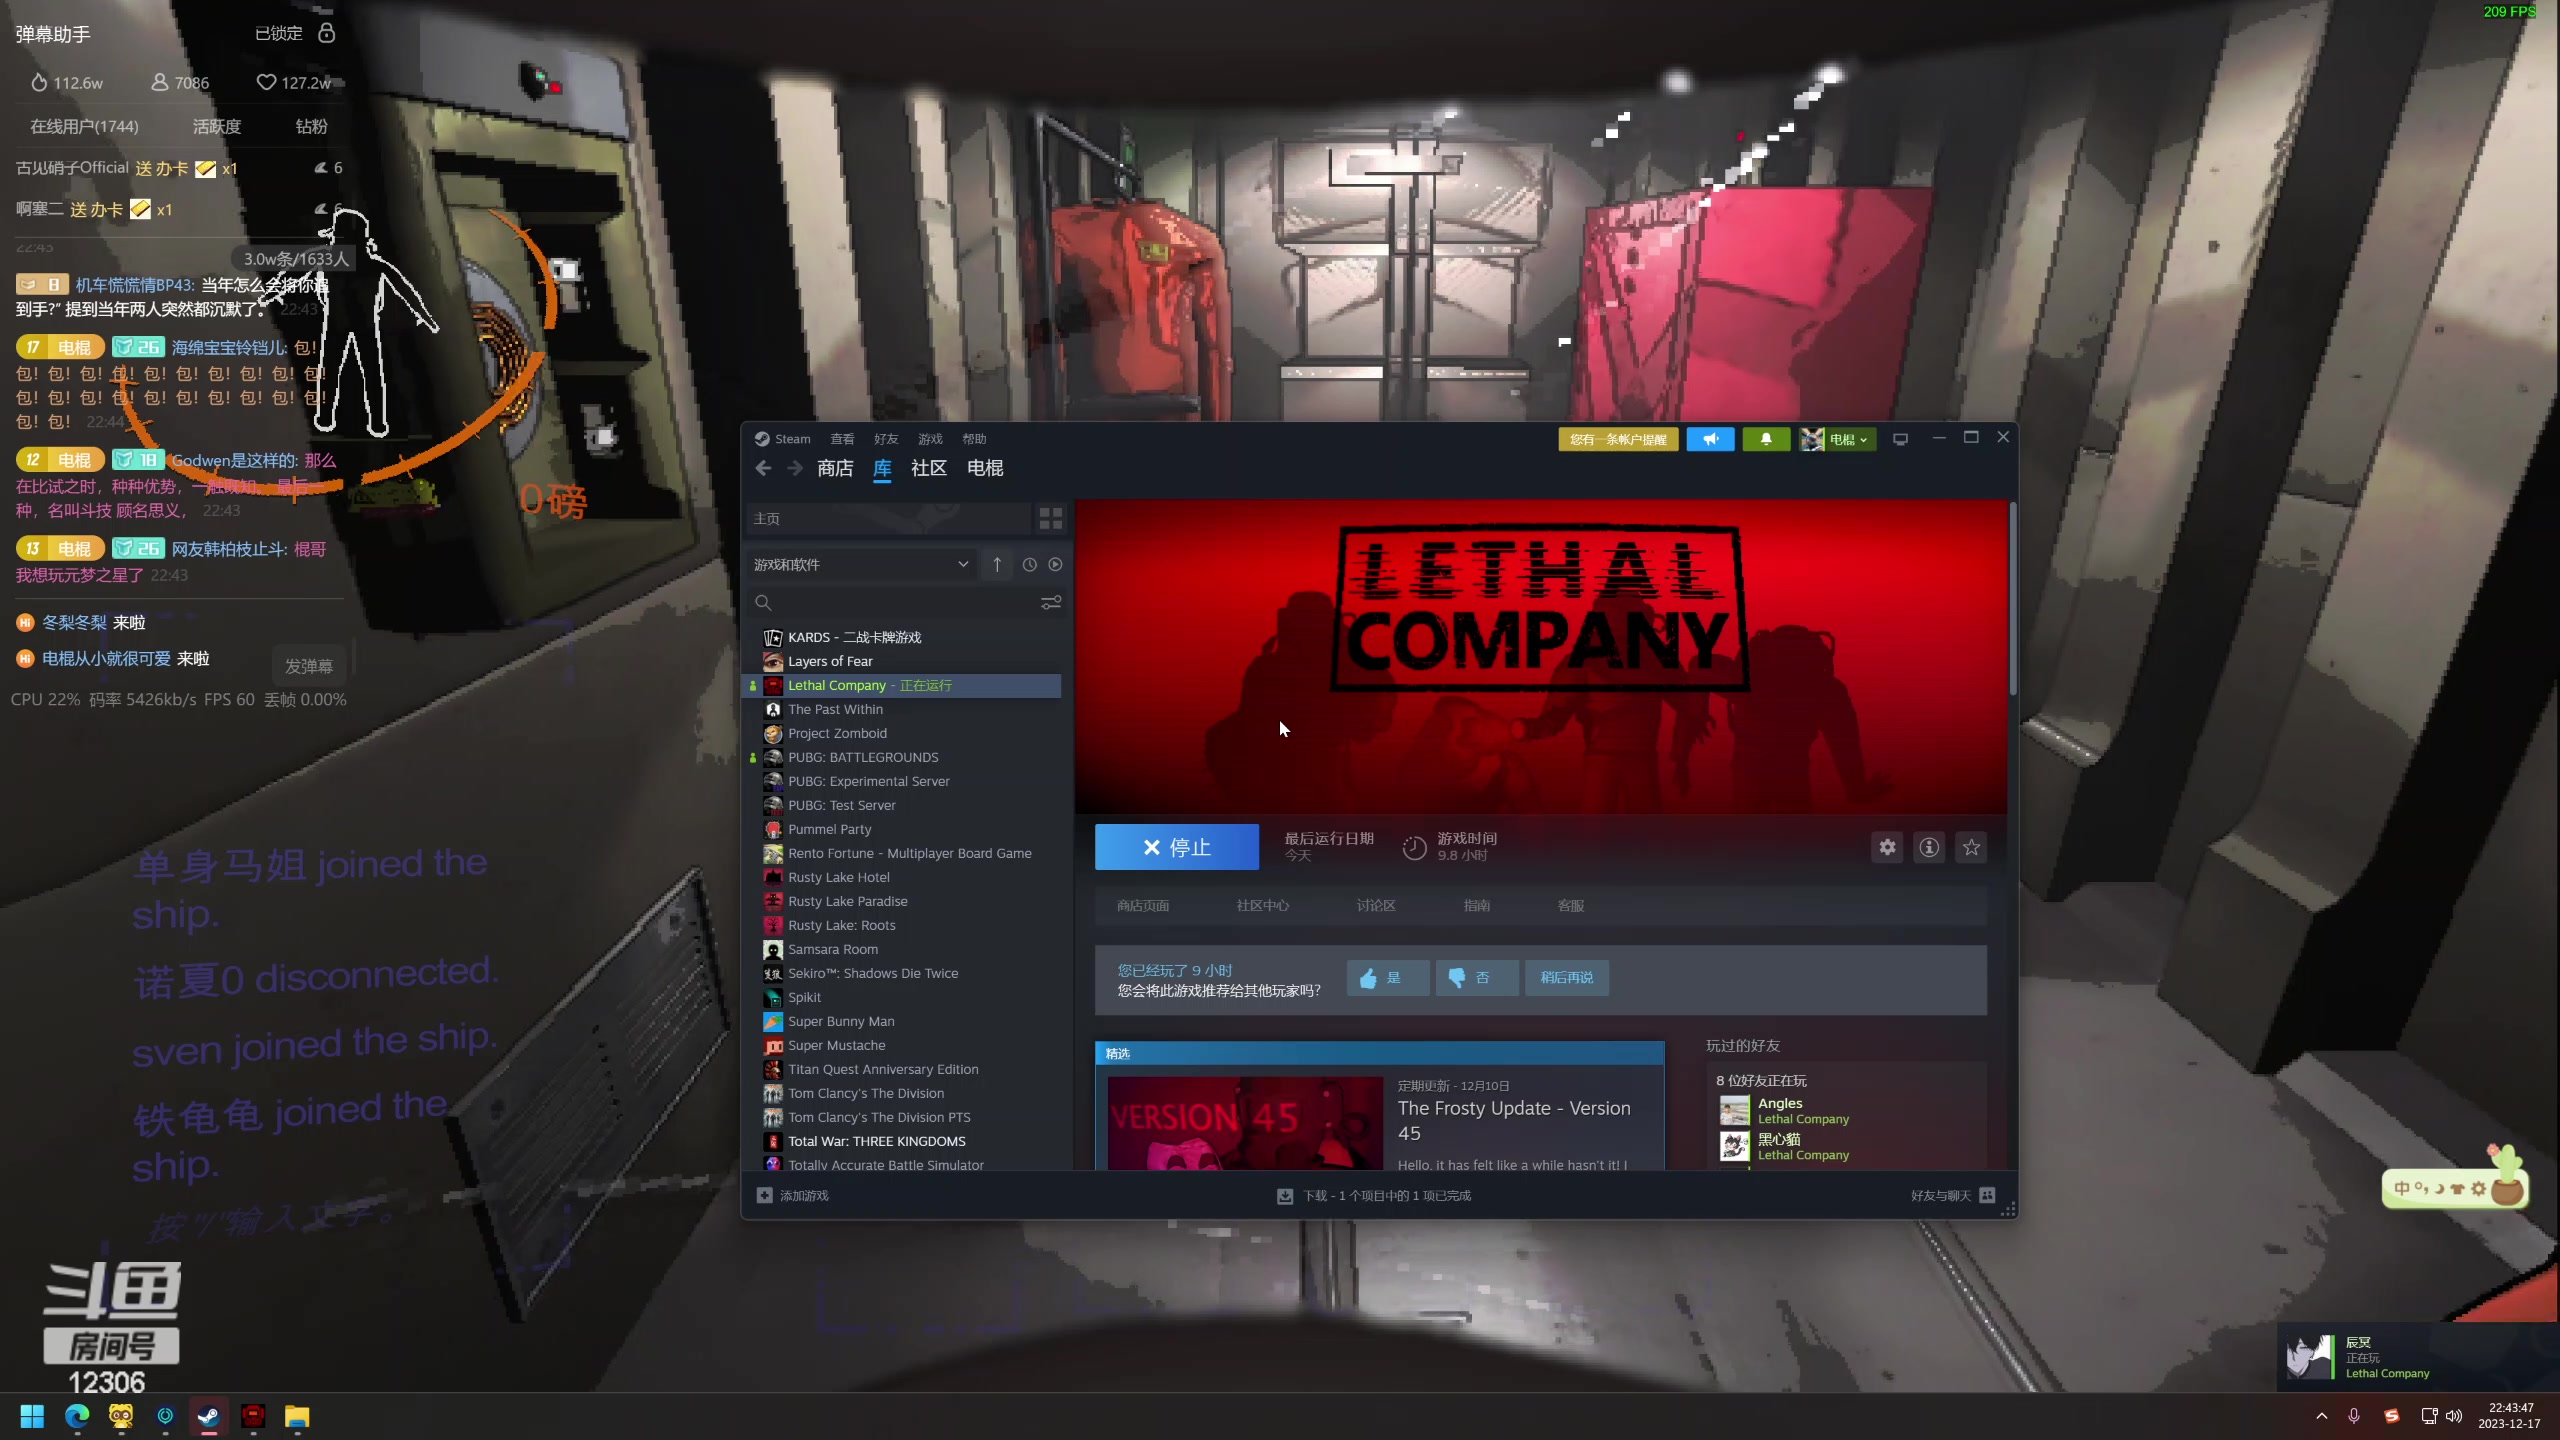Click the sort ascending arrow in library
2560x1440 pixels.
[x=997, y=565]
